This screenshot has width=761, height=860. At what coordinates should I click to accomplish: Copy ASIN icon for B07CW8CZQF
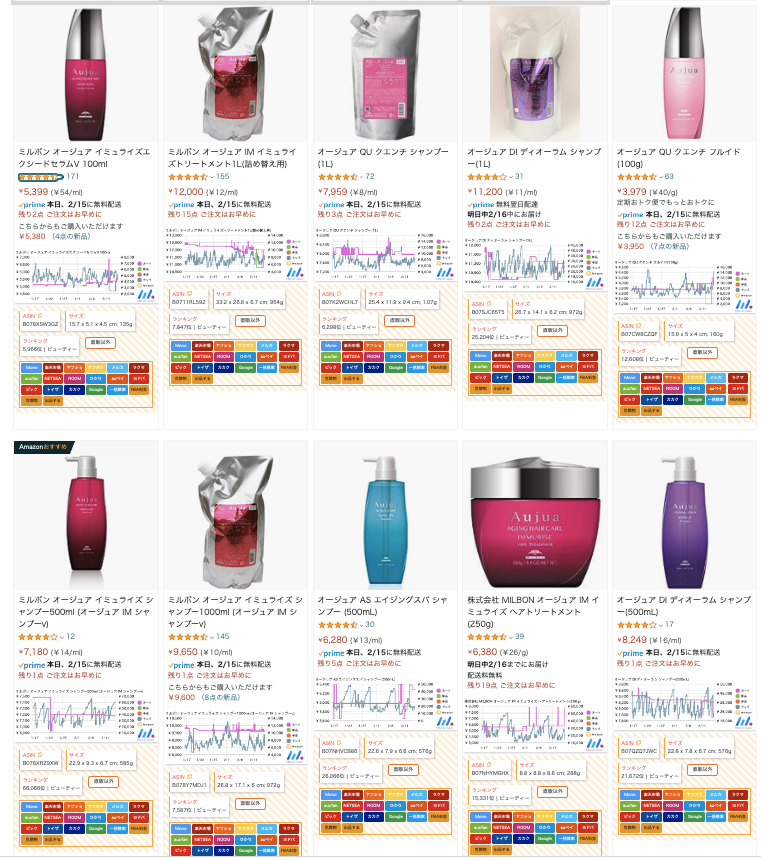[639, 326]
